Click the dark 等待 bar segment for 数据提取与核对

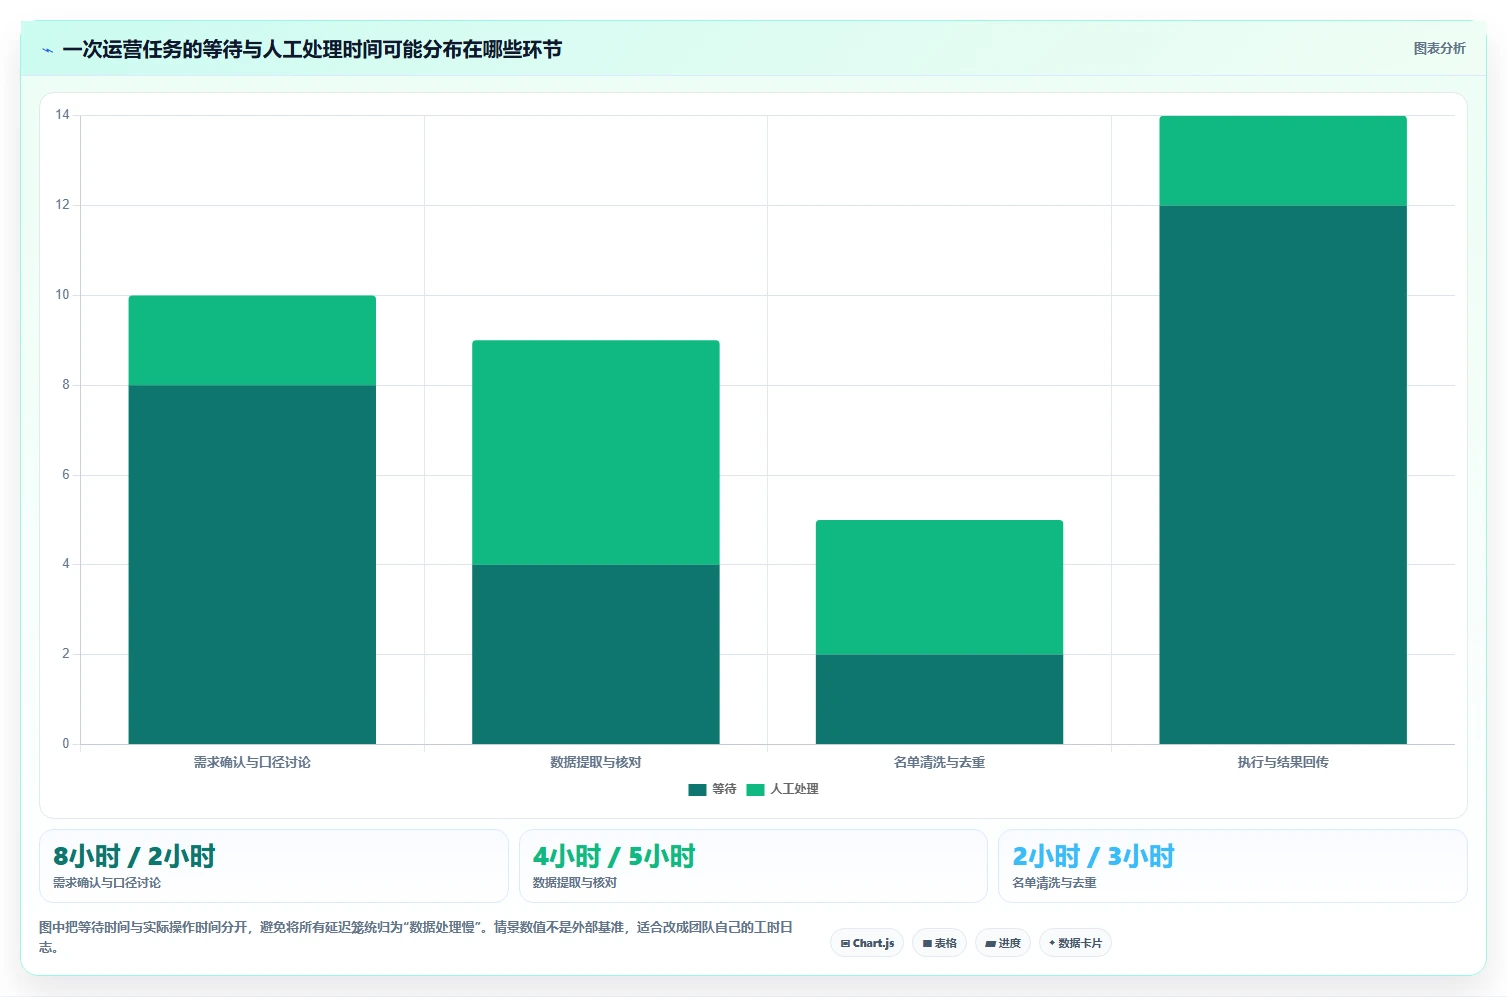pos(596,654)
